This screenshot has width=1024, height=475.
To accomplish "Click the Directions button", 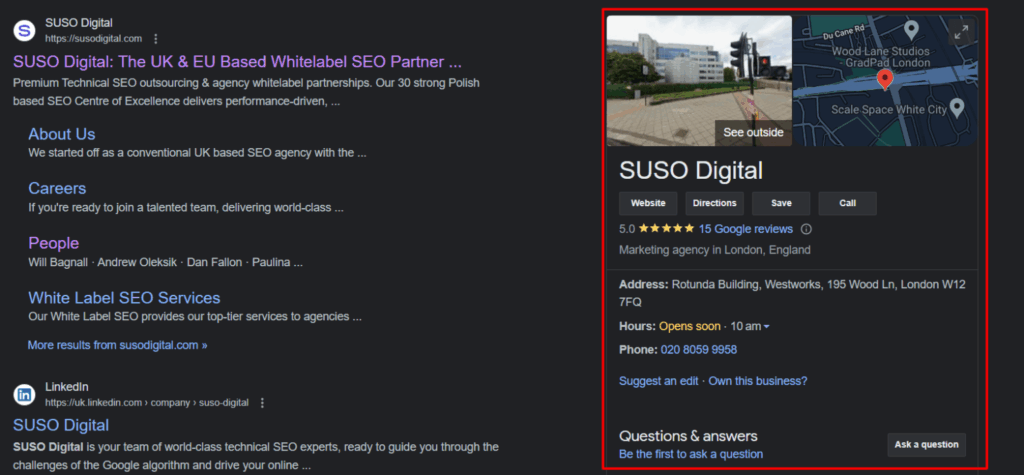I will 714,203.
